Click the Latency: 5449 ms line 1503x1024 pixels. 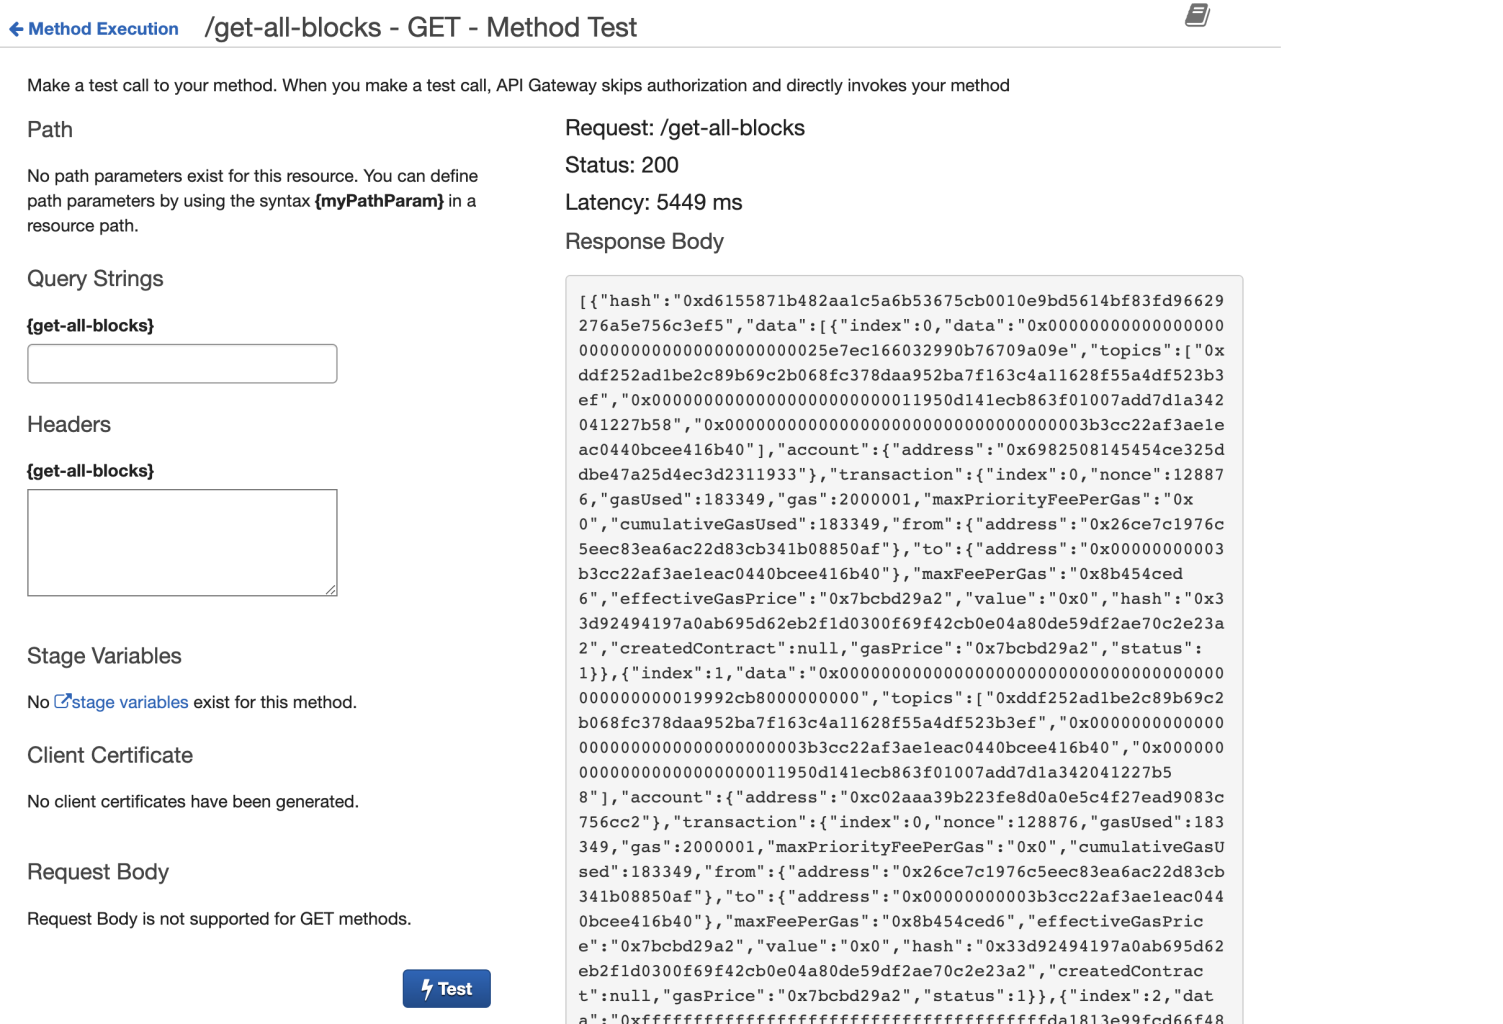[x=653, y=202]
